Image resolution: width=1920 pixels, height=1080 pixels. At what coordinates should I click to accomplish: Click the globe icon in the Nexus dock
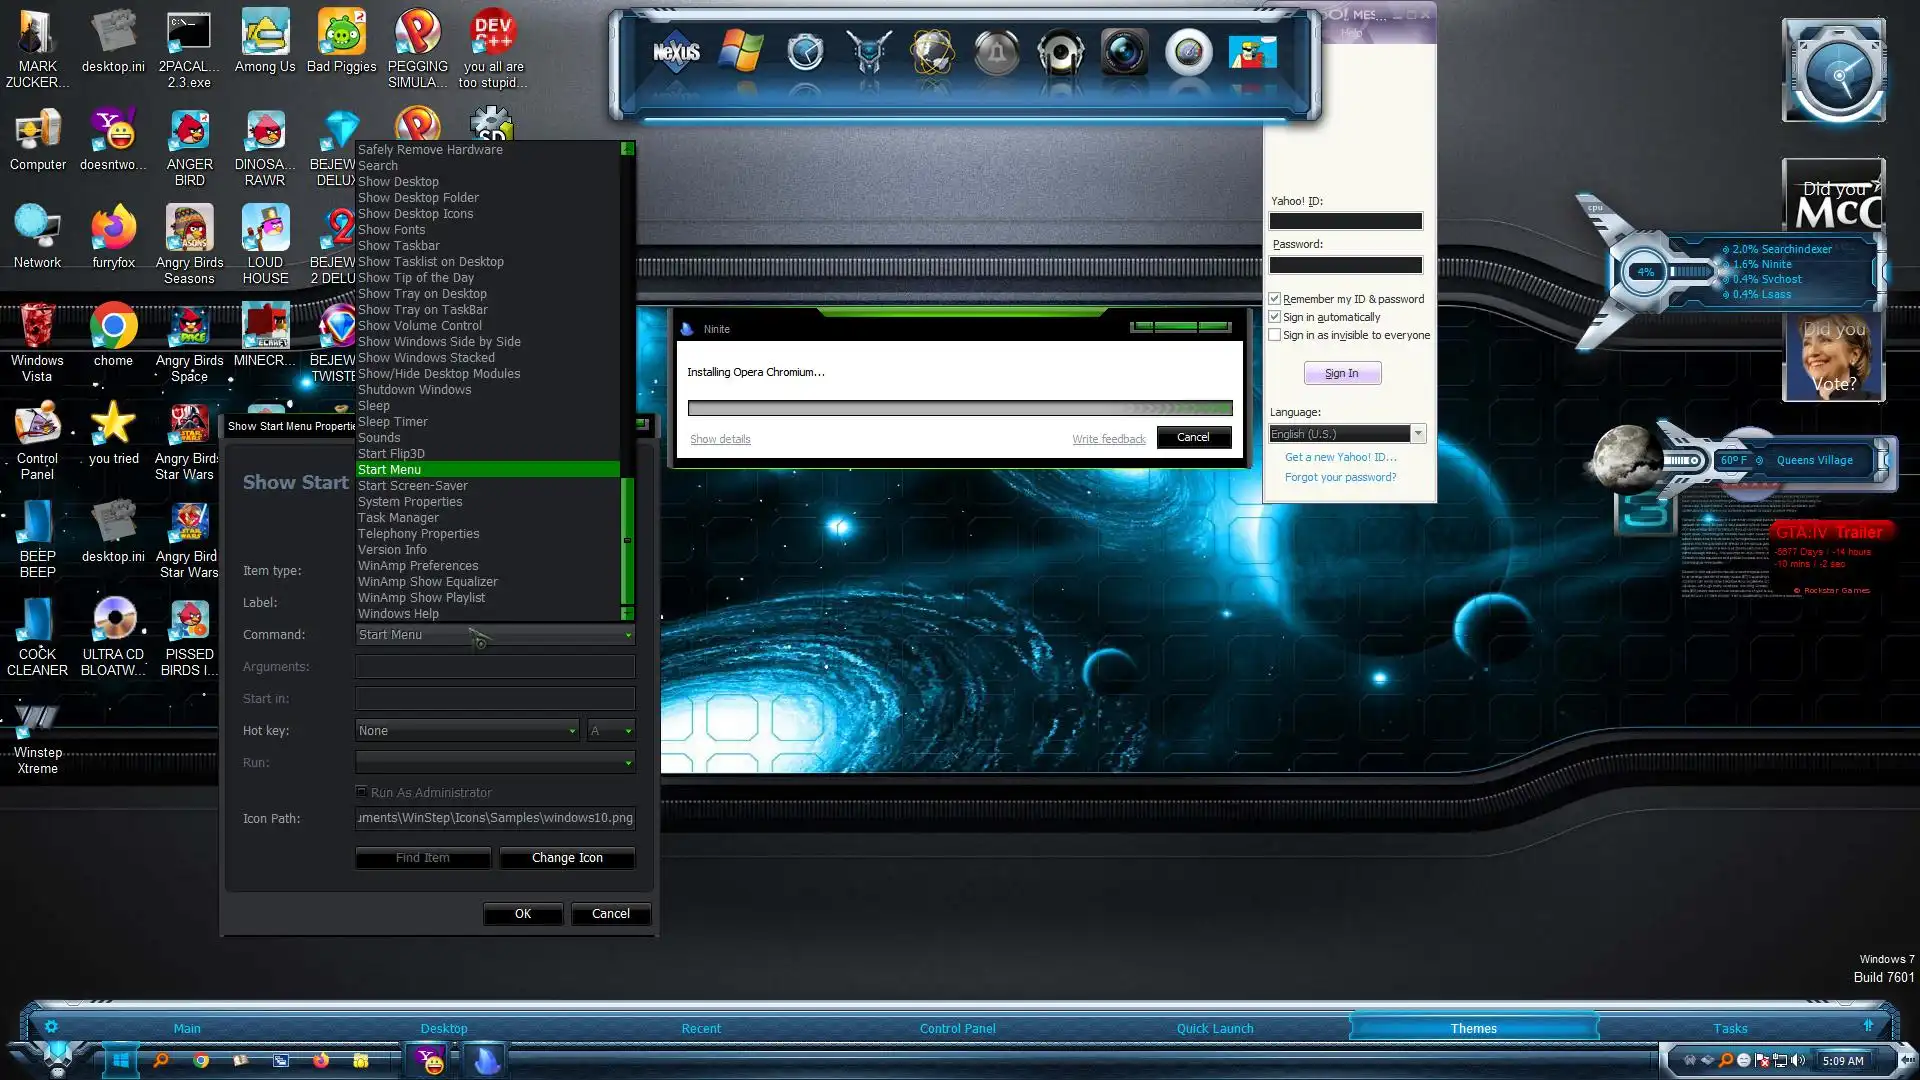(932, 52)
